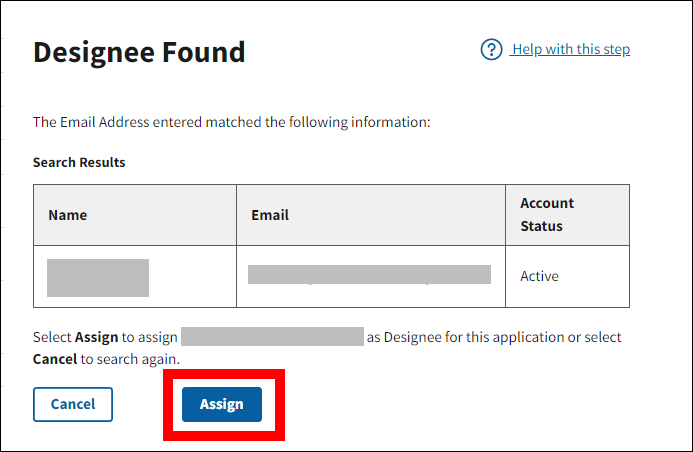The width and height of the screenshot is (693, 452).
Task: Select the Account Status column header
Action: (547, 214)
